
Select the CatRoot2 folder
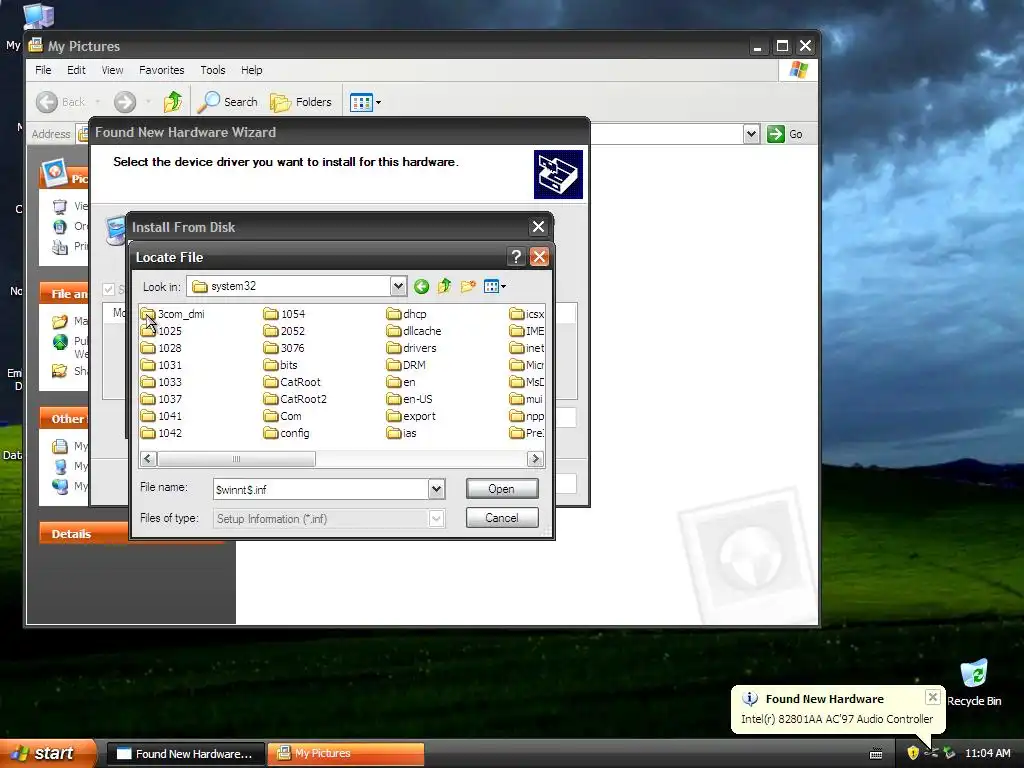295,399
